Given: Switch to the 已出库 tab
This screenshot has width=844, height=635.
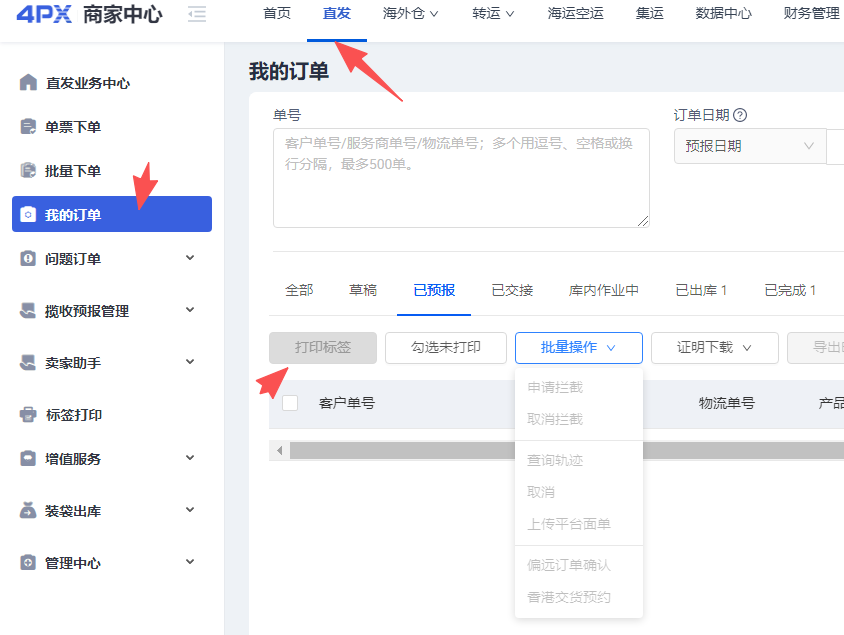Looking at the screenshot, I should click(x=701, y=291).
